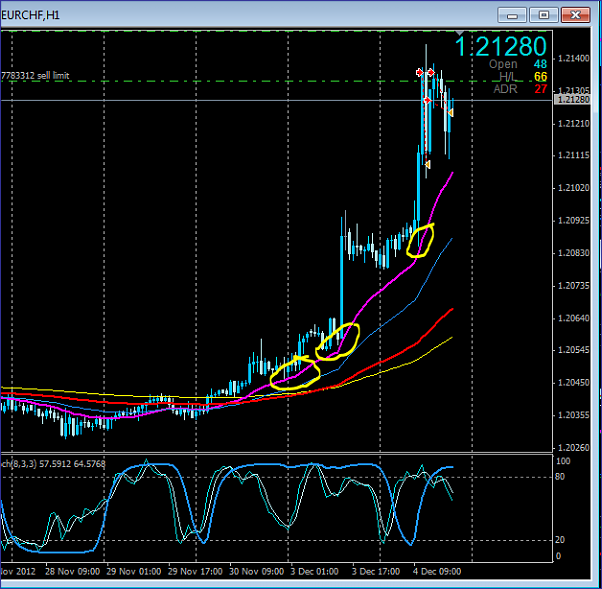Click the '3 Dec 01:00' time label
Image resolution: width=602 pixels, height=589 pixels.
coord(314,572)
